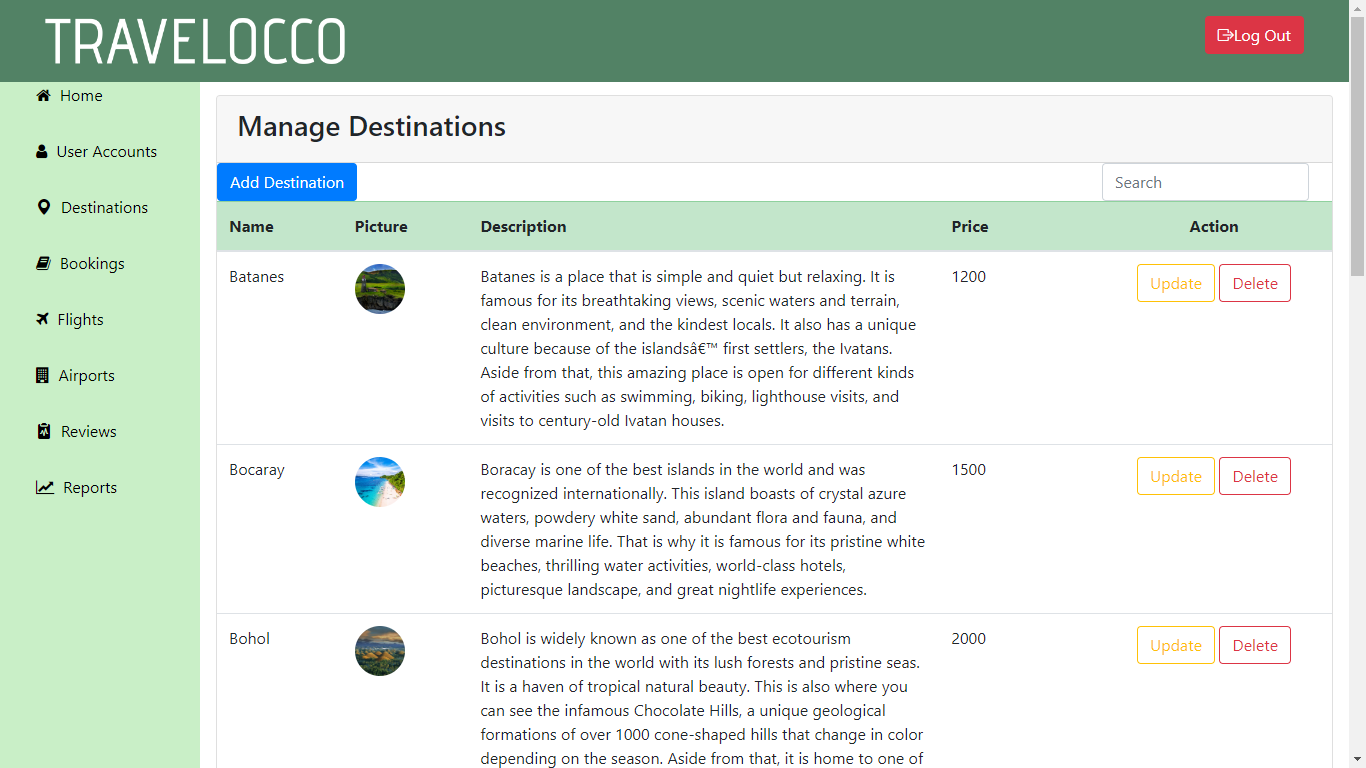Screen dimensions: 1366x768
Task: Click Update for the Bohol row
Action: tap(1175, 645)
